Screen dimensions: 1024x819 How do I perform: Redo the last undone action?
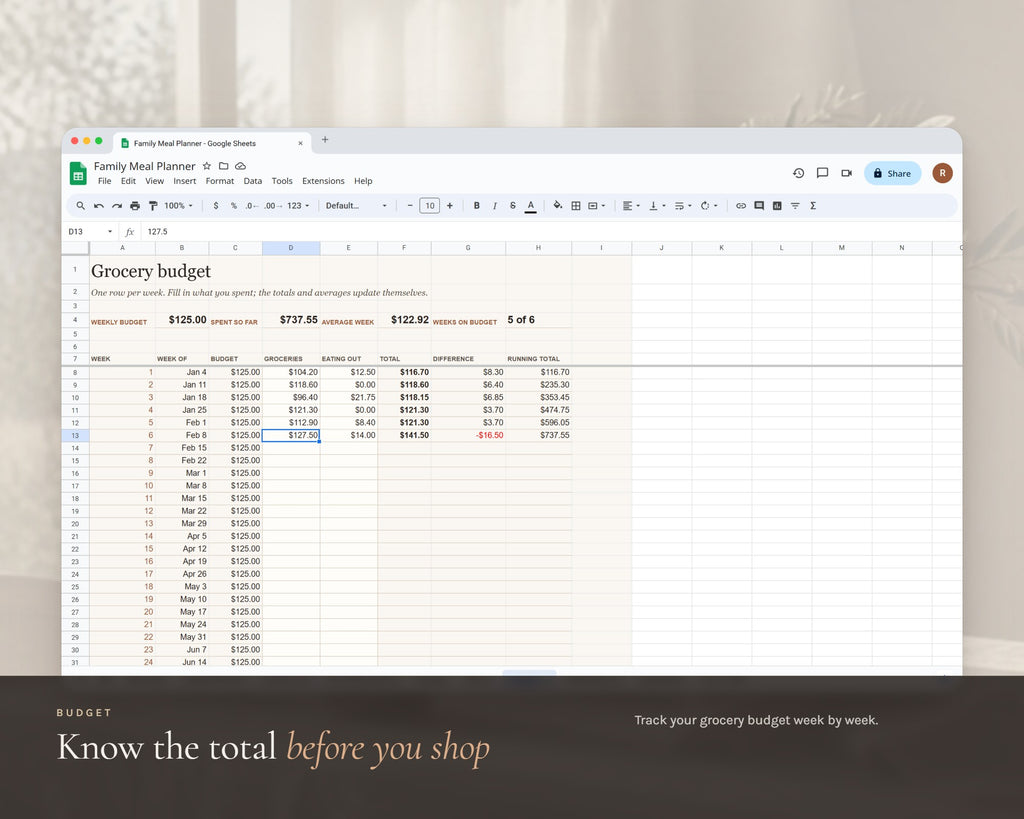(117, 206)
